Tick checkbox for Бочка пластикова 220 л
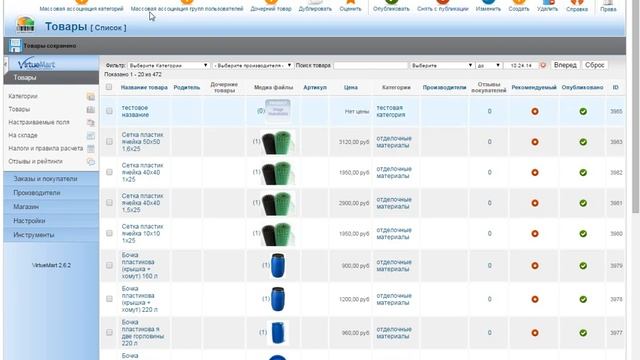Image resolution: width=640 pixels, height=360 pixels. [x=109, y=299]
